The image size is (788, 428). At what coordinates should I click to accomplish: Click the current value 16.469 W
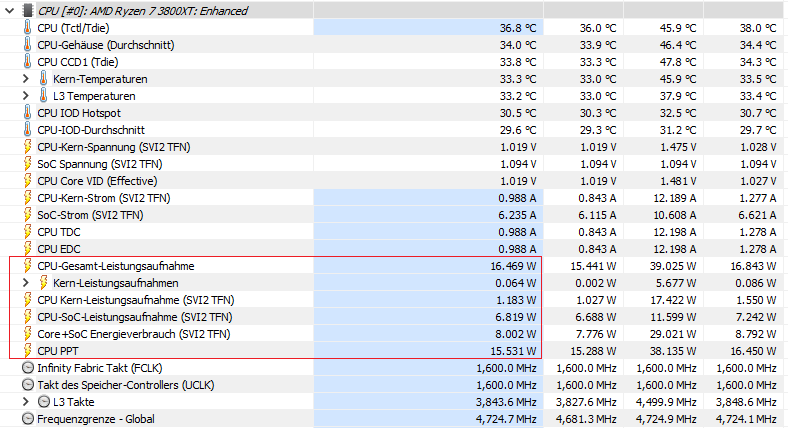(513, 266)
